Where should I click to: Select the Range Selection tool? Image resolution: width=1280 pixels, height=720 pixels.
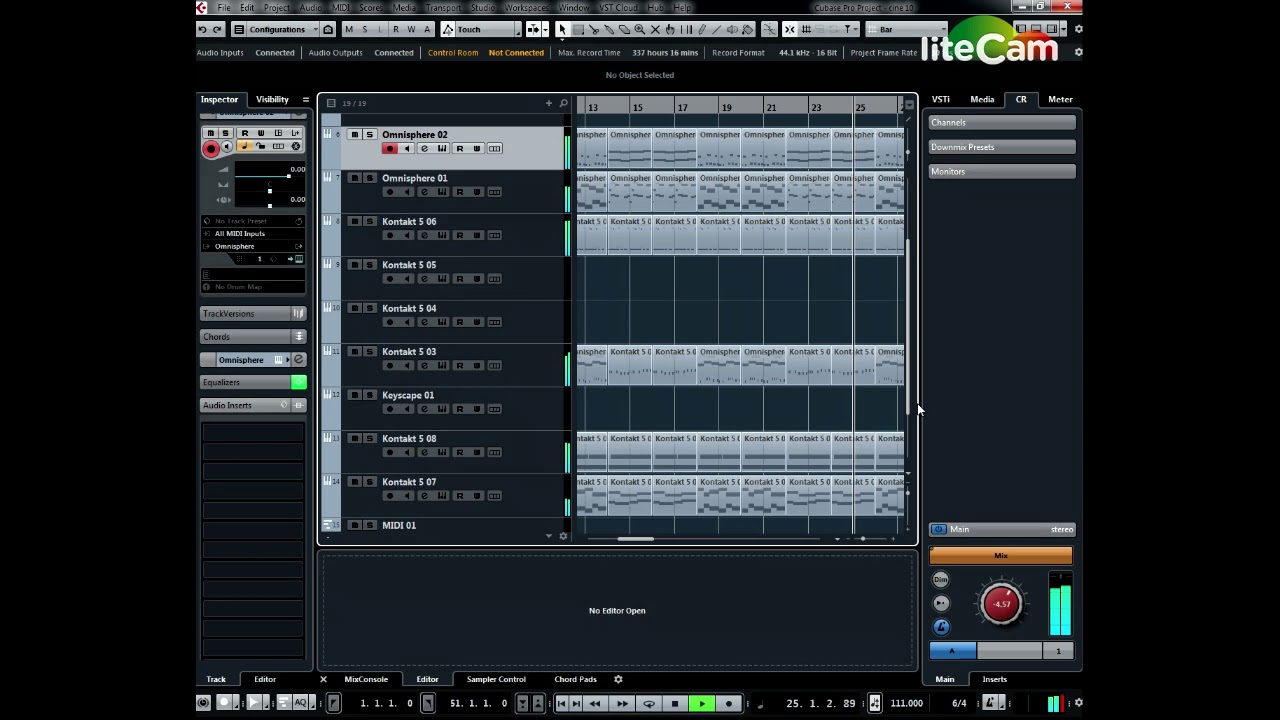point(578,29)
